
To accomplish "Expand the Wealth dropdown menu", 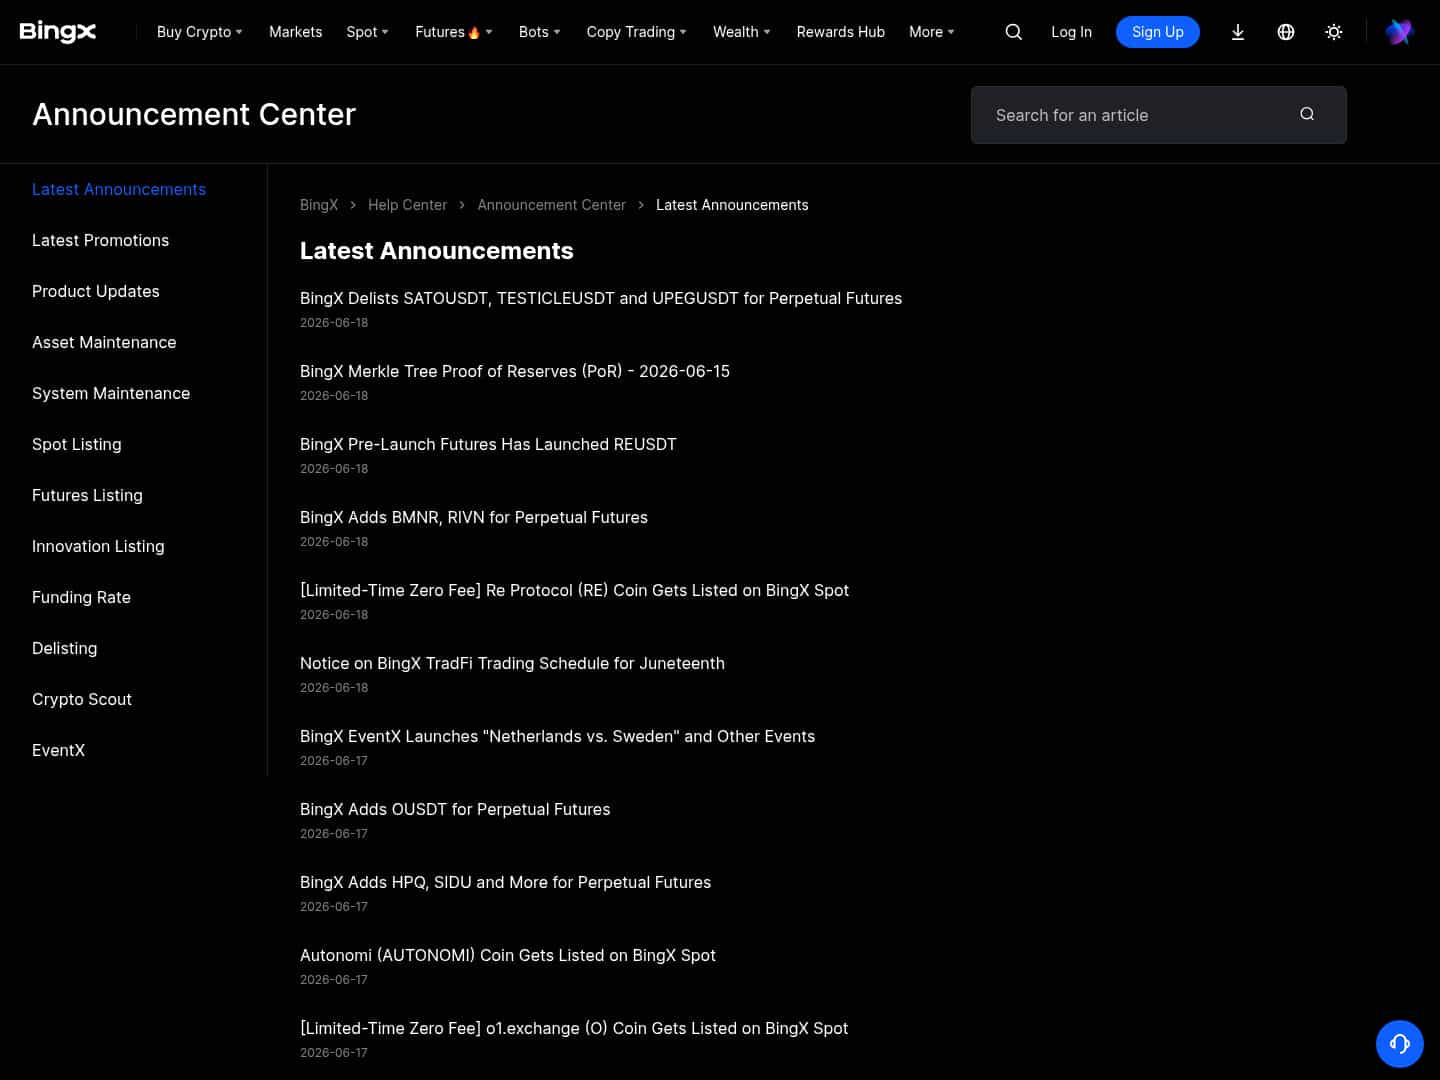I will (x=742, y=32).
